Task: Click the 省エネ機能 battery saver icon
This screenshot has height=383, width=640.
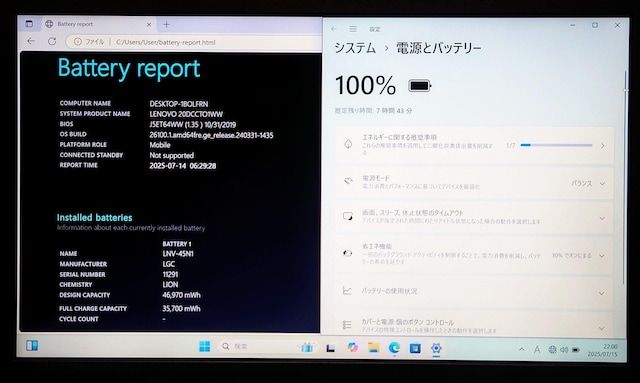Action: (348, 253)
